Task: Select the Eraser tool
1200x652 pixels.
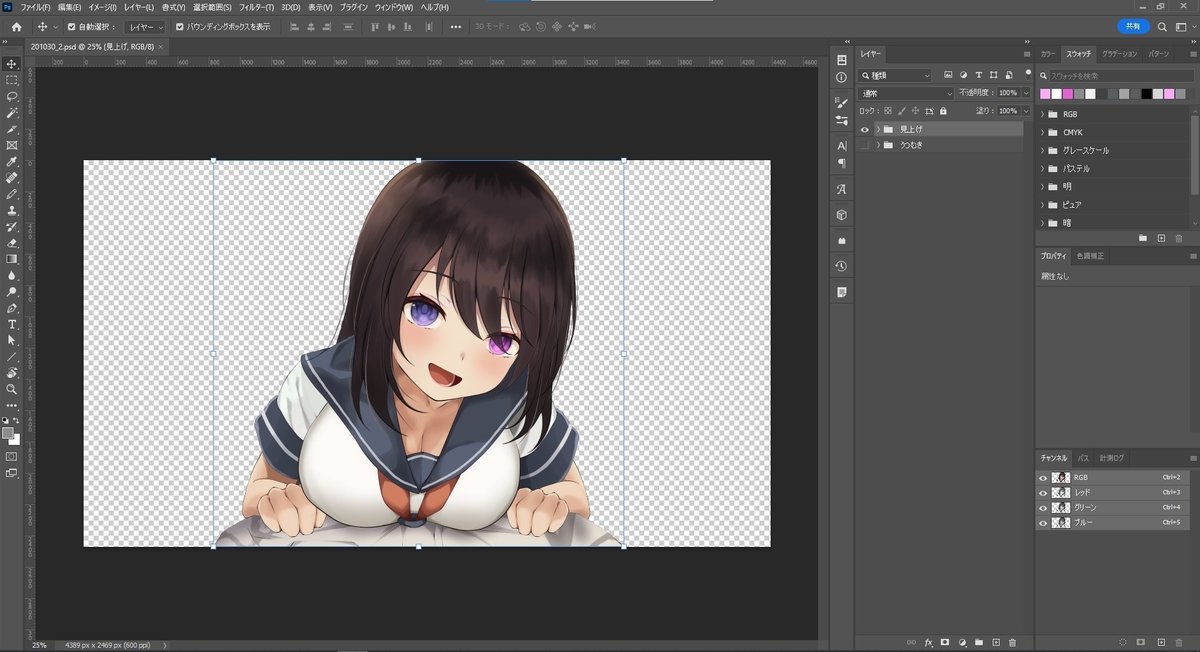Action: click(12, 242)
